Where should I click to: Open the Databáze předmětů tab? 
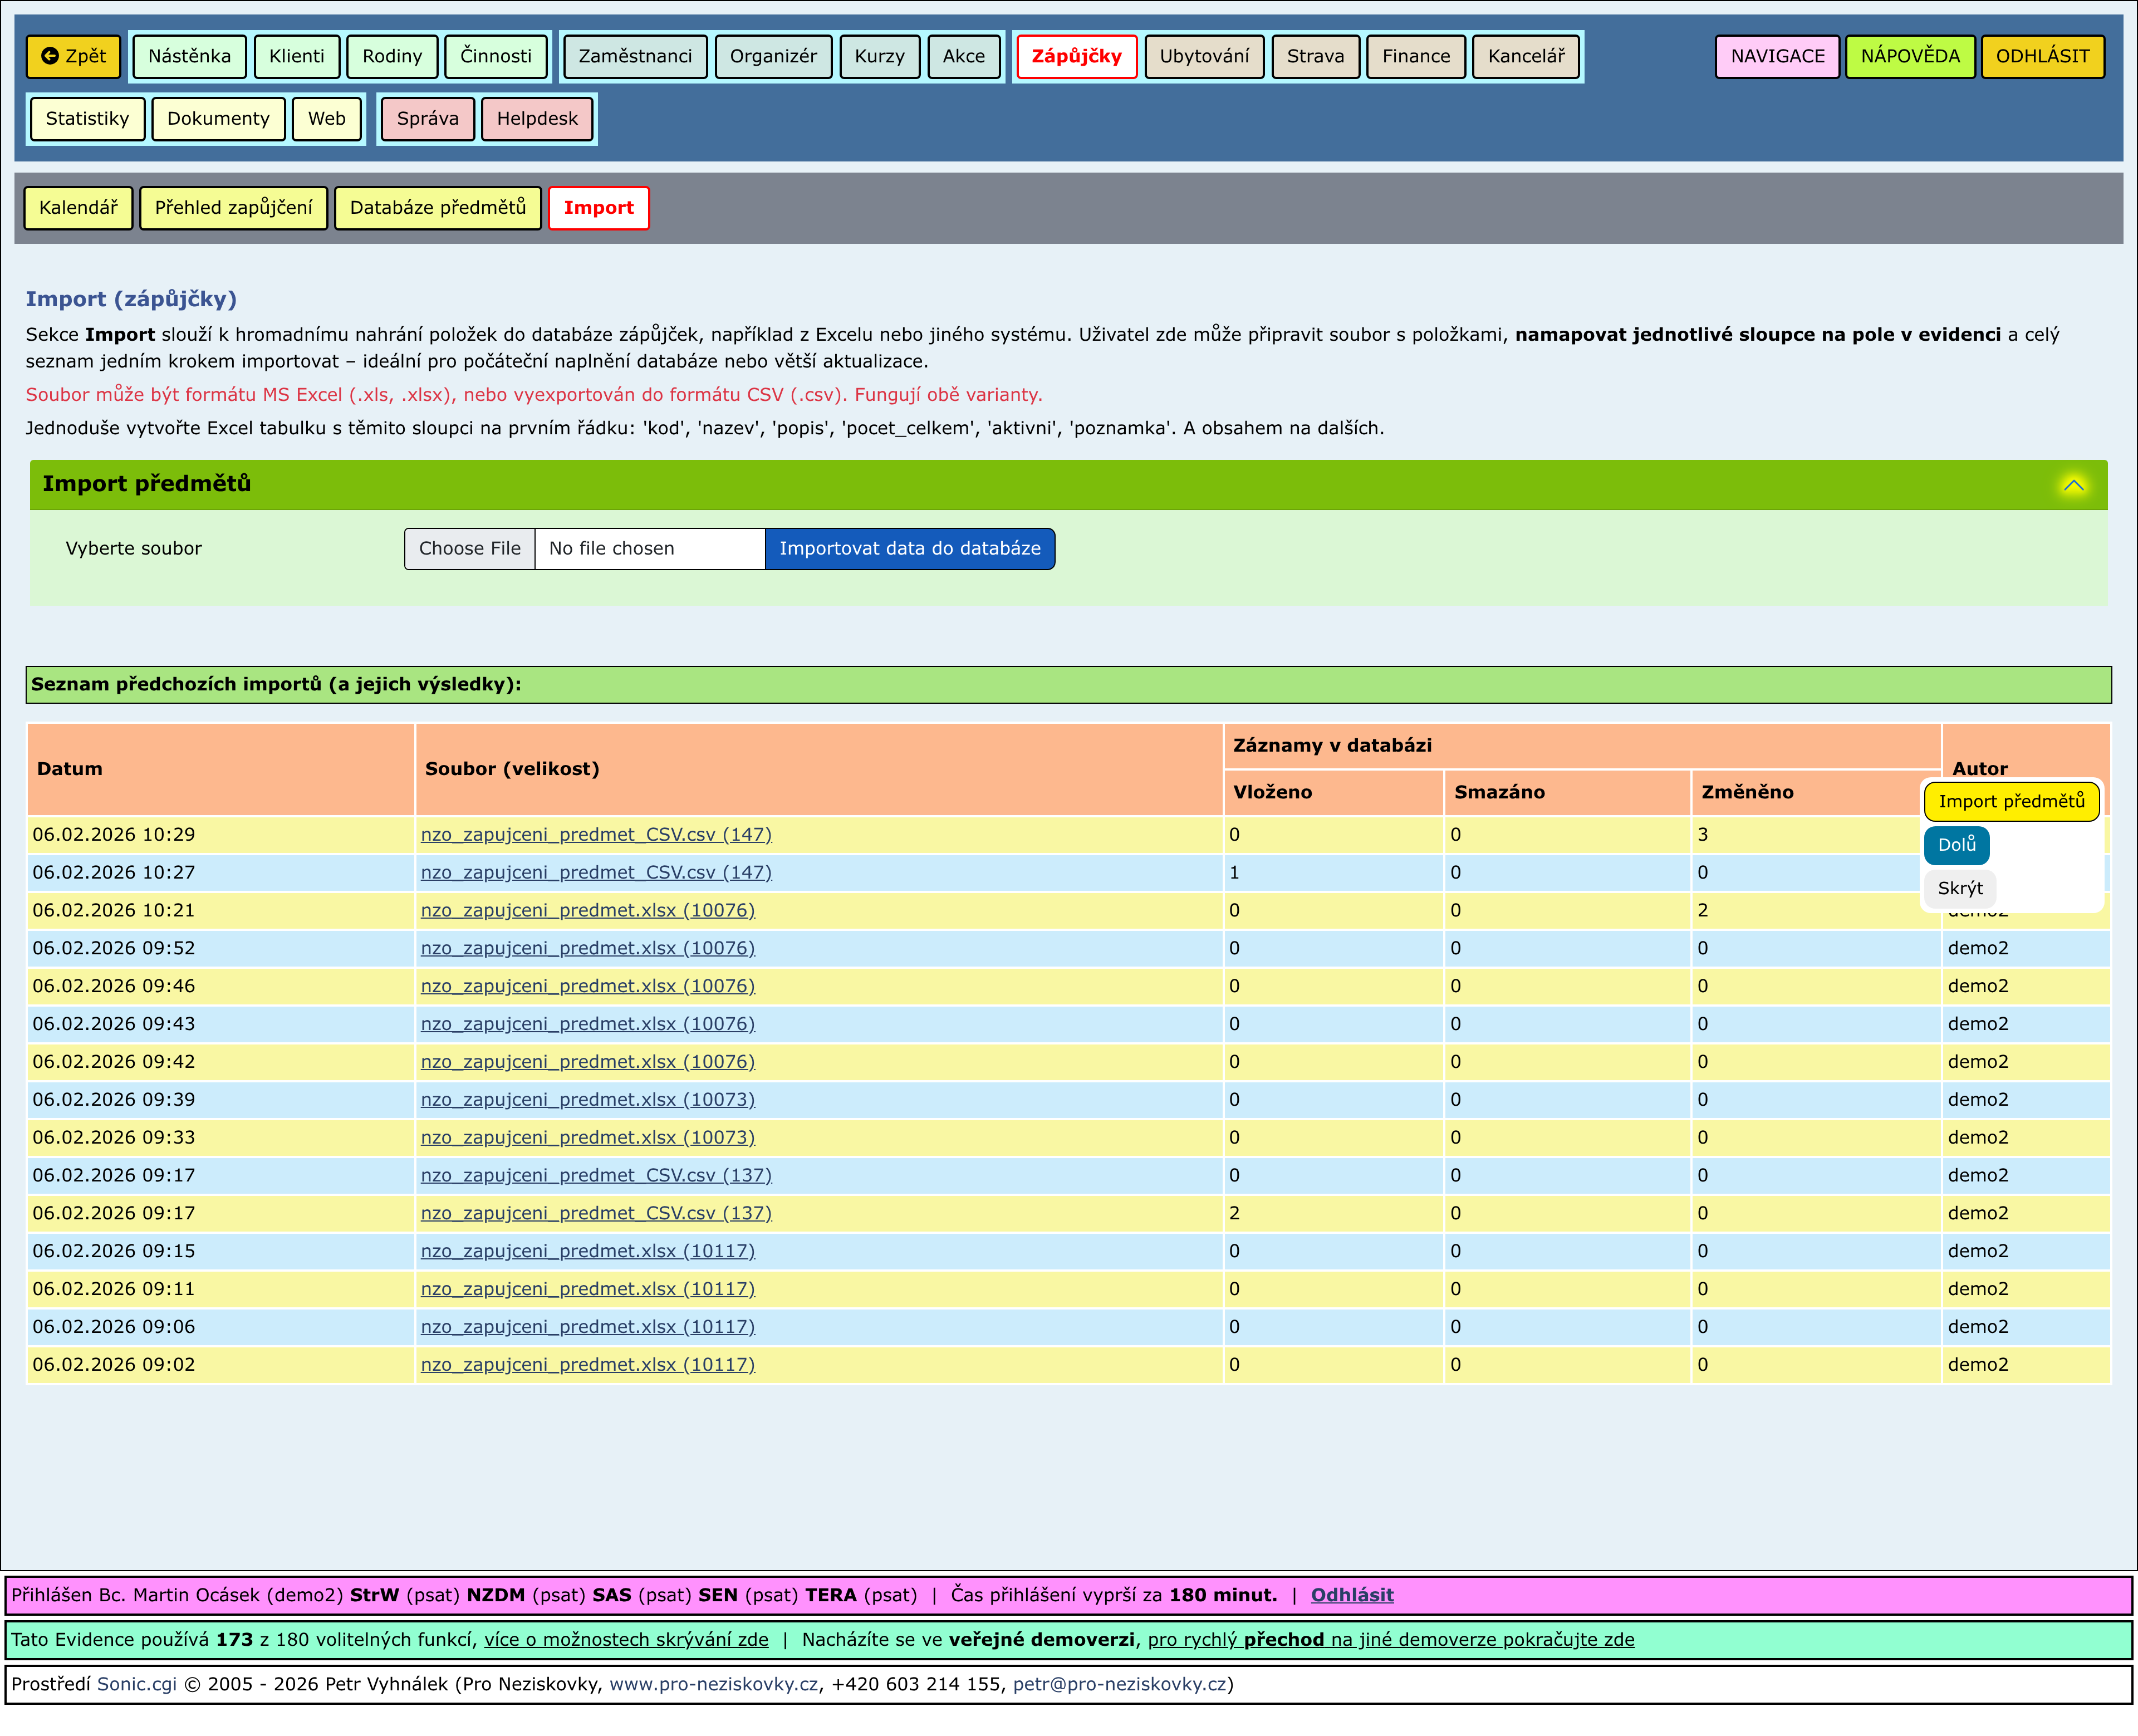click(437, 207)
